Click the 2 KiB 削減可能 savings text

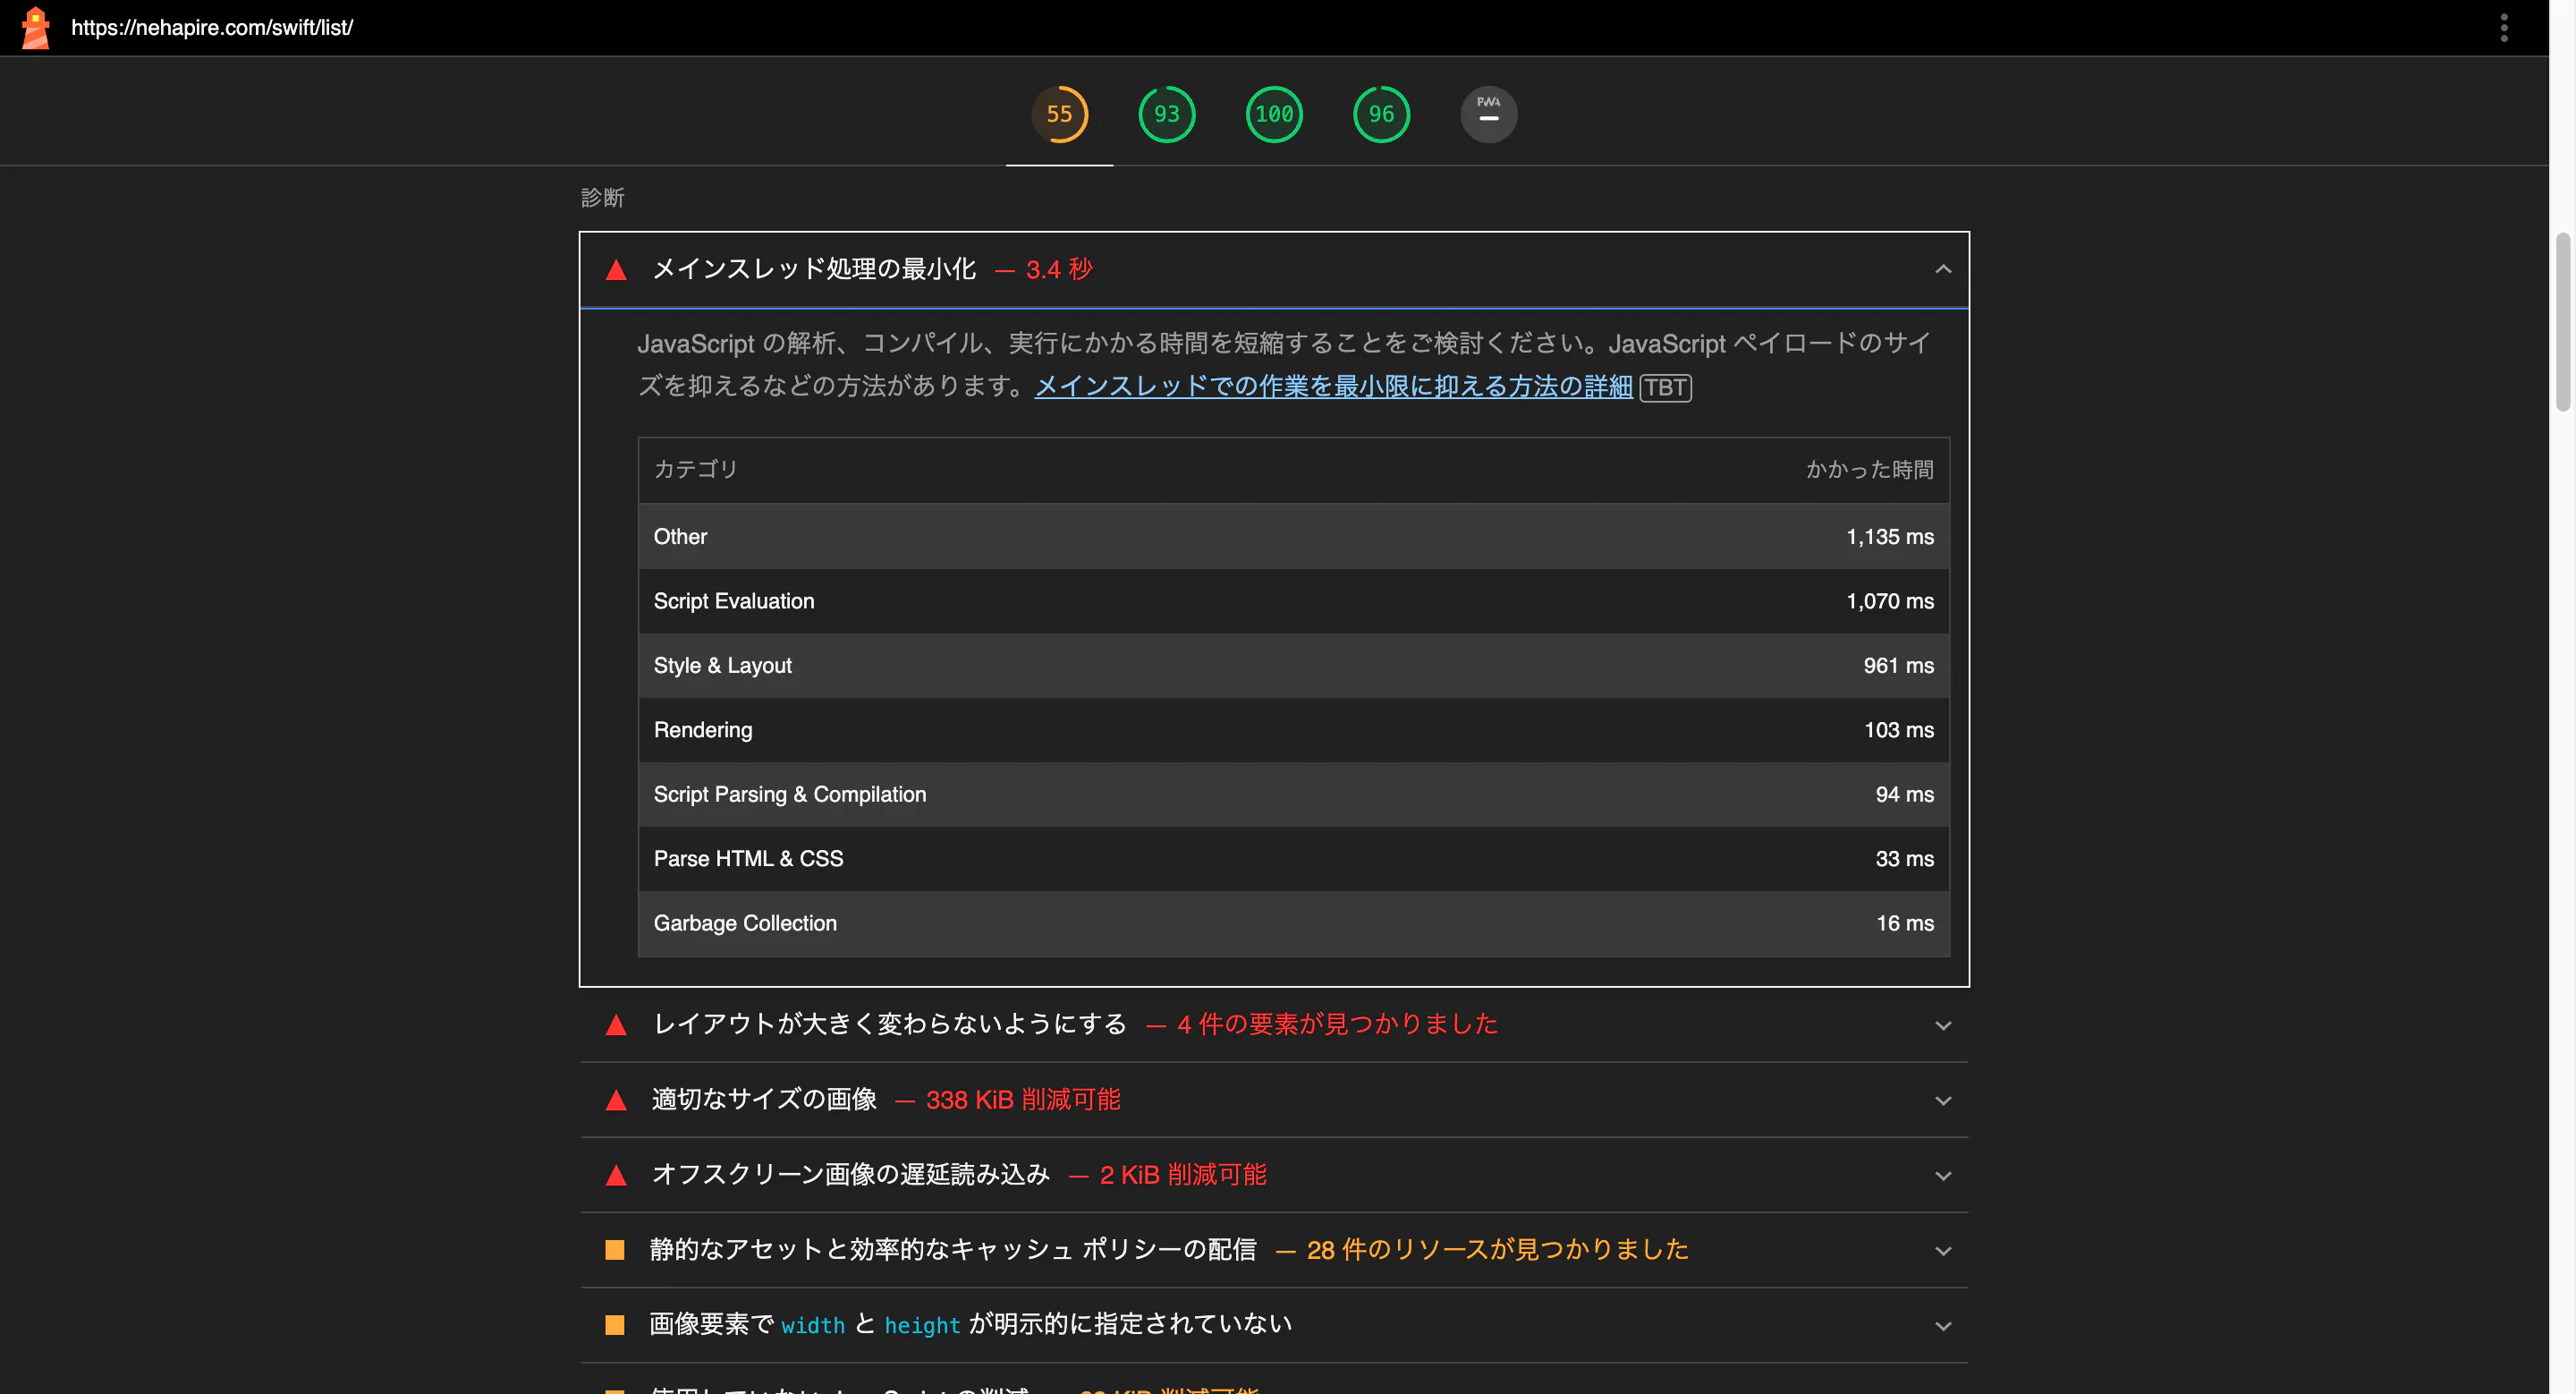[x=1182, y=1175]
